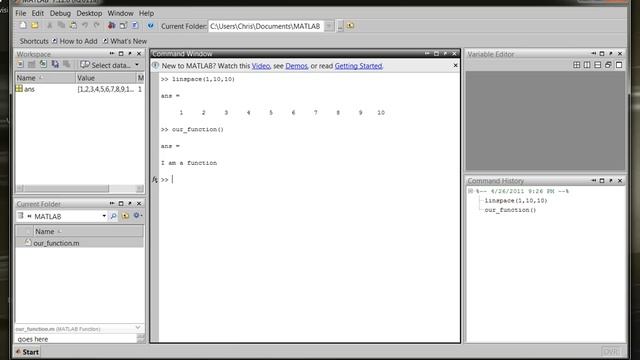This screenshot has height=360, width=640.
Task: Split Variable Editor top/bottom
Action: point(598,65)
